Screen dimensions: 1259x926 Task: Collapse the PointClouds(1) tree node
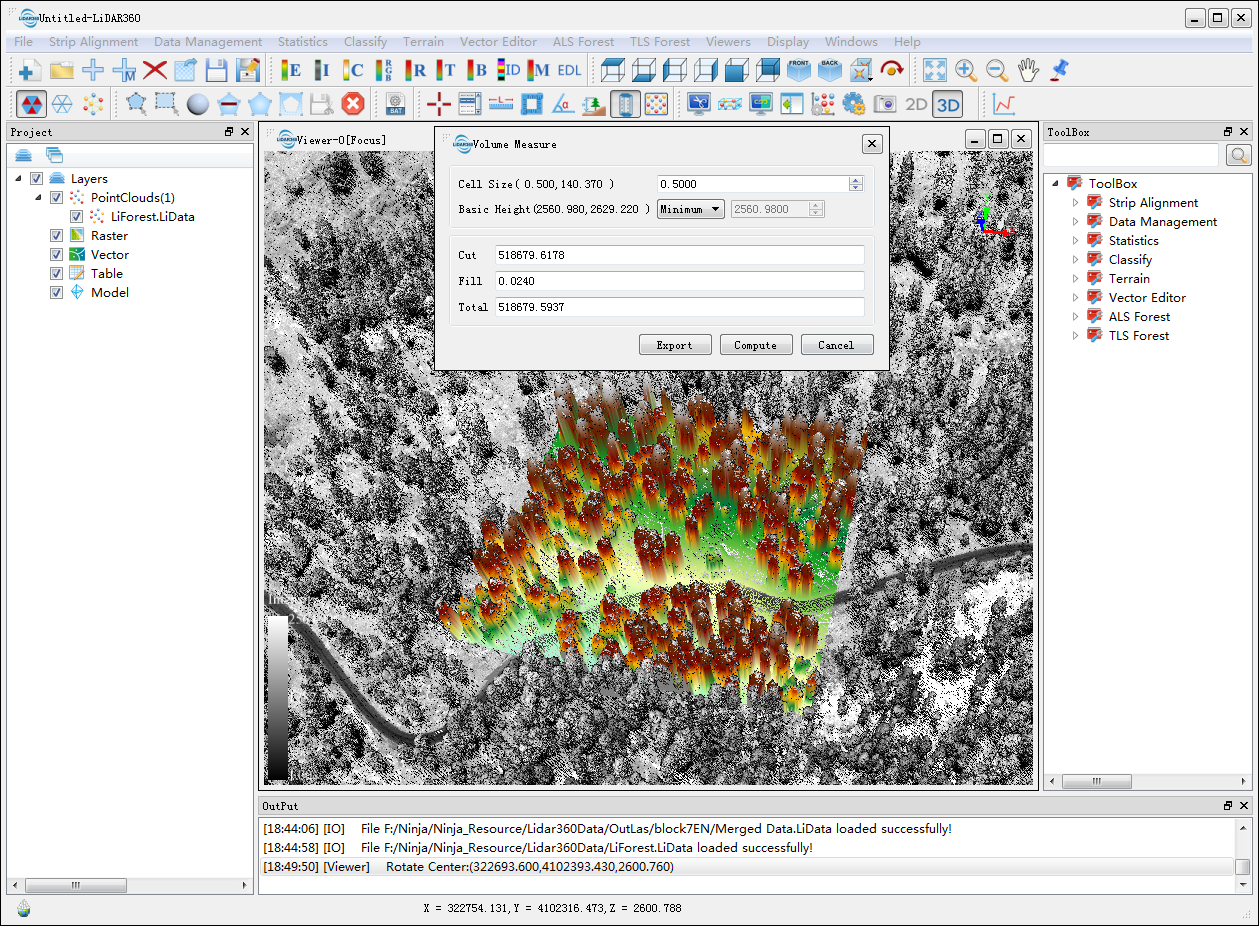(38, 198)
